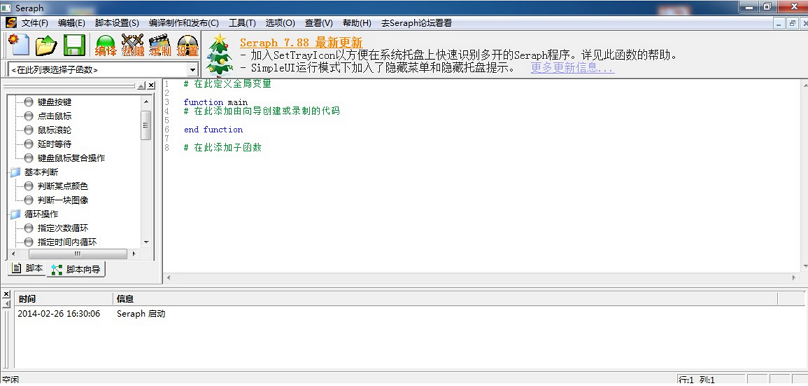
Task: Close the left wizard panel
Action: point(150,86)
